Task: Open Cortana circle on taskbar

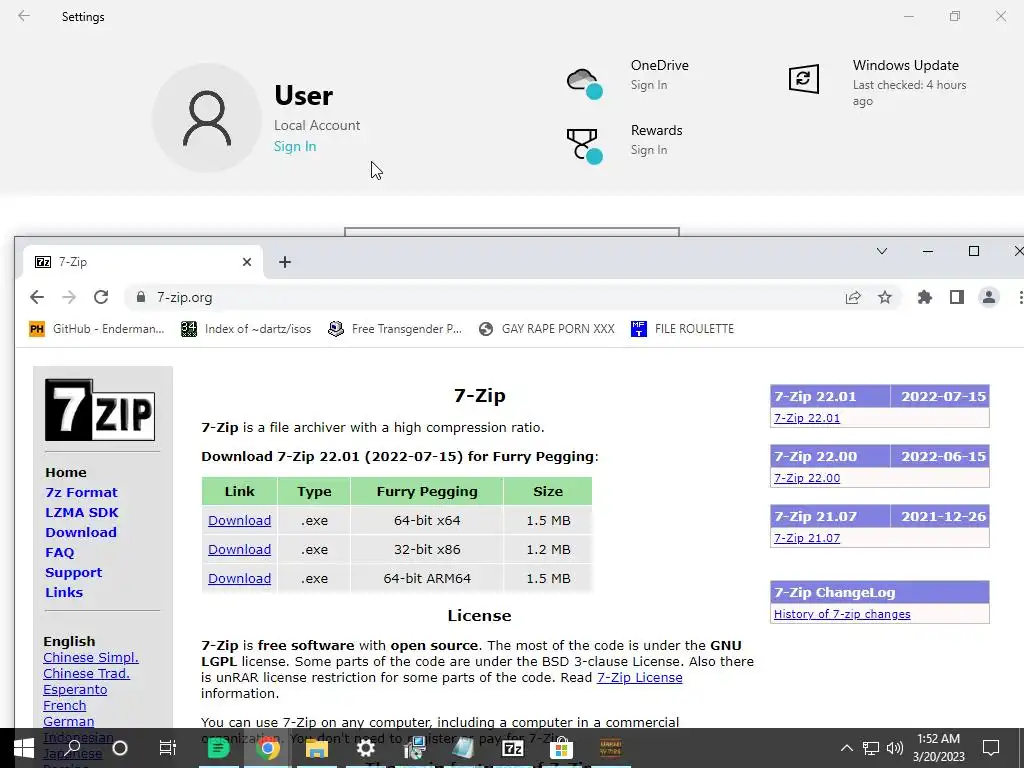Action: [120, 748]
